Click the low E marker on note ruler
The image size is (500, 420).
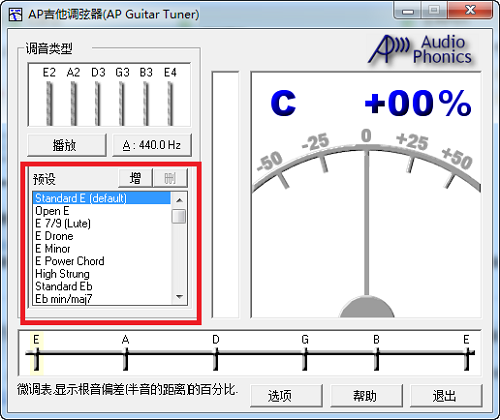[37, 353]
